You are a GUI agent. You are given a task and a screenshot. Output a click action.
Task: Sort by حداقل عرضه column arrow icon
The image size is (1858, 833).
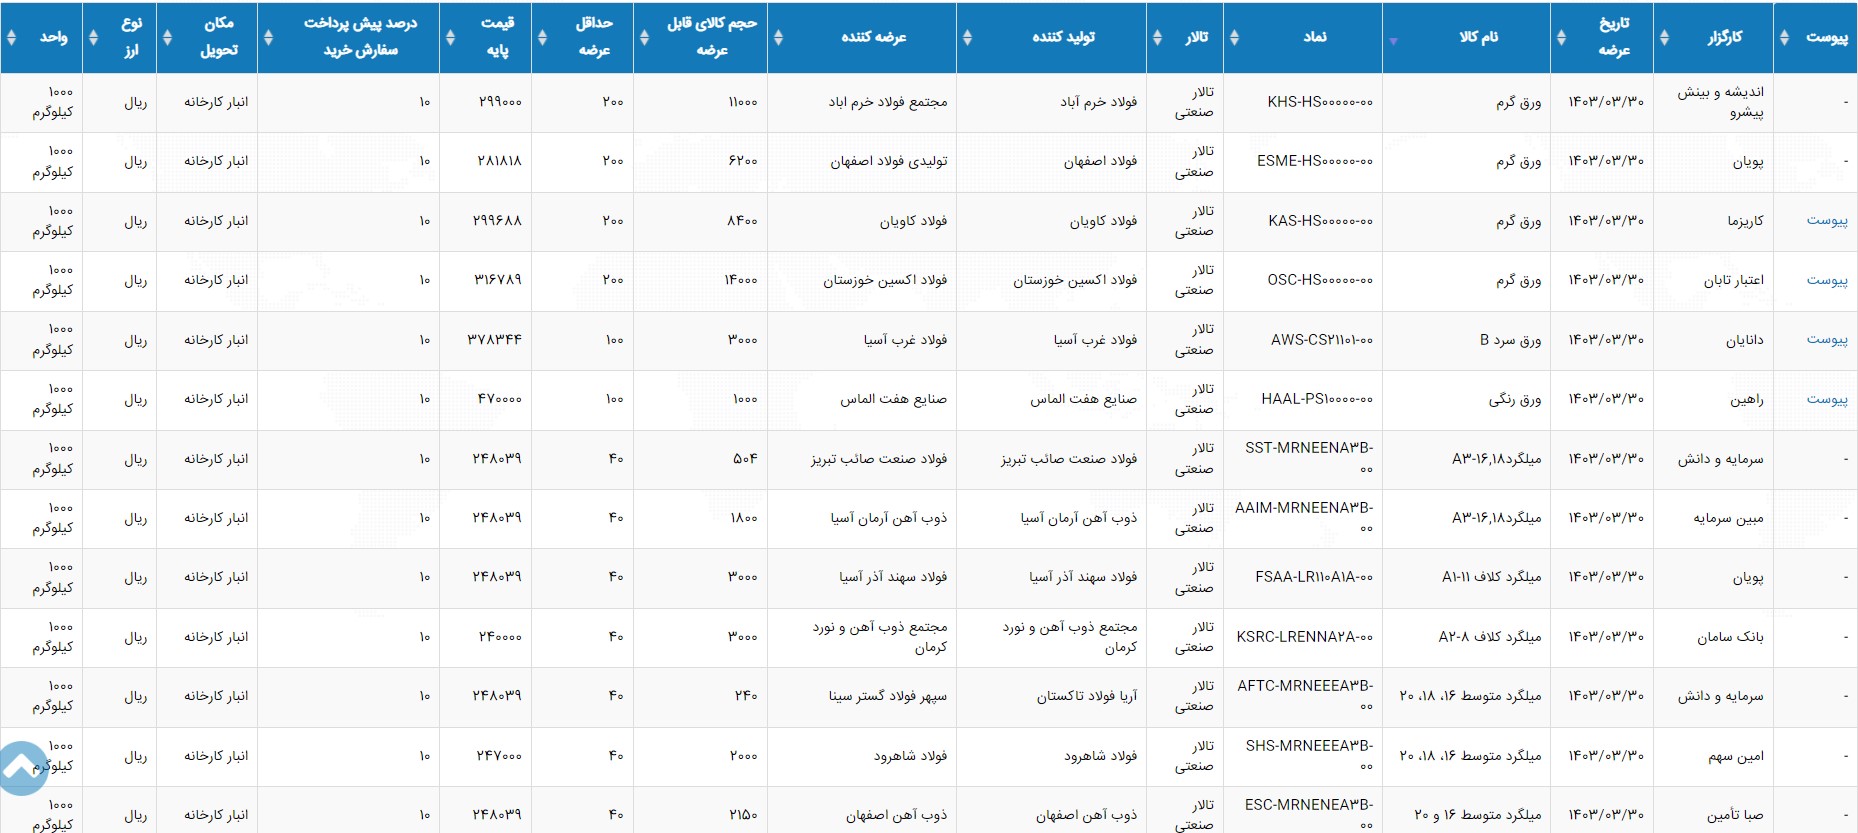pos(542,37)
